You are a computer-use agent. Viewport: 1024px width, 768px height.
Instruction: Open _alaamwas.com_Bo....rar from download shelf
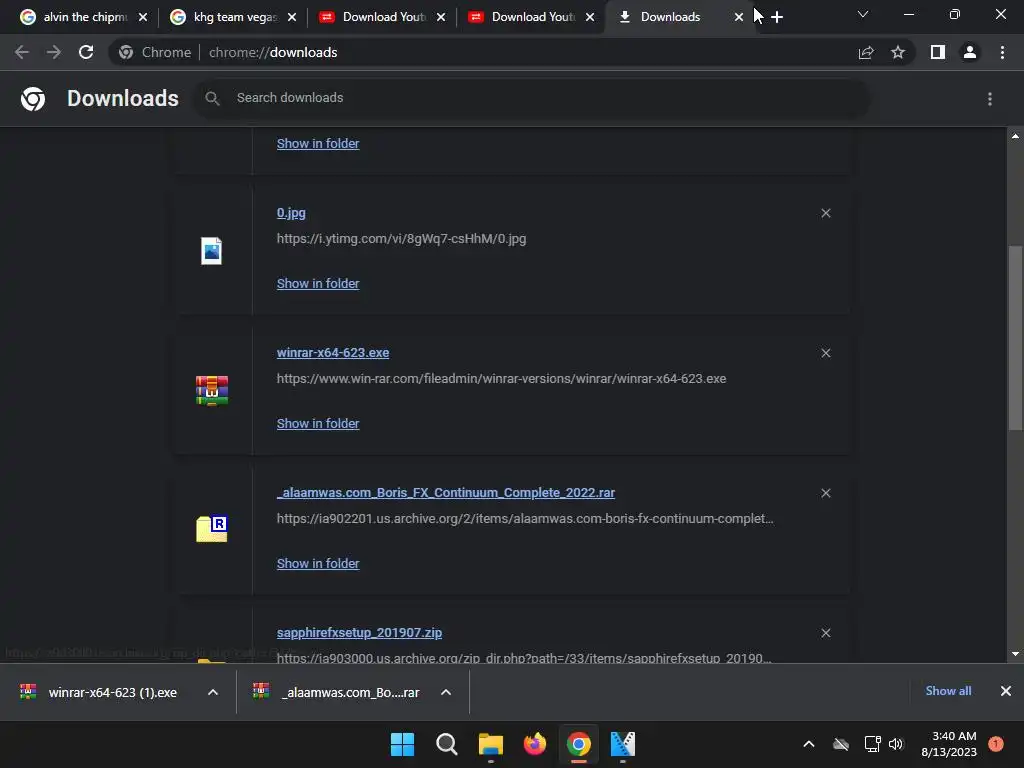point(349,692)
